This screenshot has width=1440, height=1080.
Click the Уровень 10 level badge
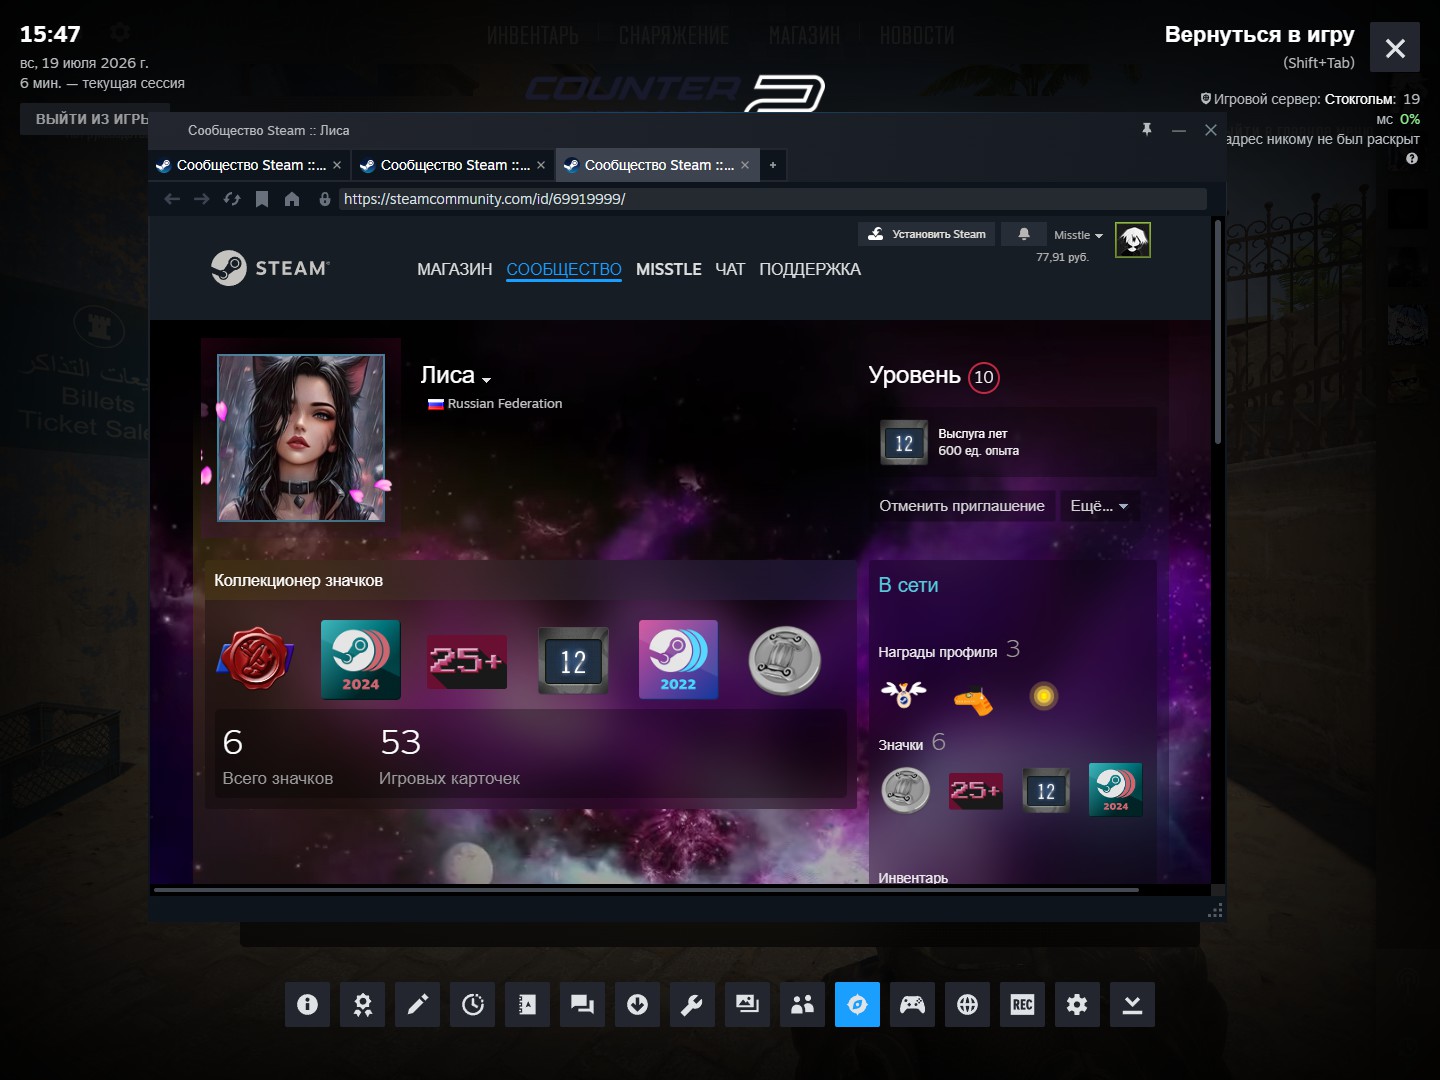click(984, 377)
